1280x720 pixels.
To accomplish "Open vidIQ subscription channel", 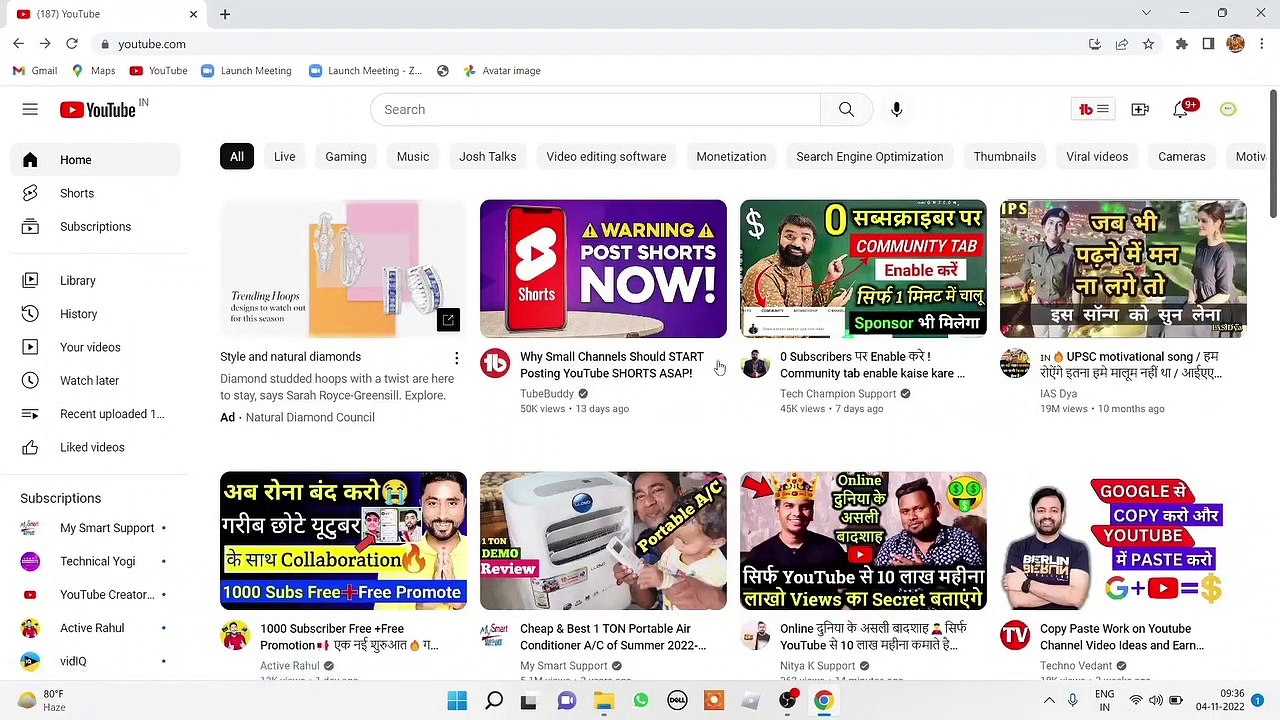I will [x=95, y=661].
